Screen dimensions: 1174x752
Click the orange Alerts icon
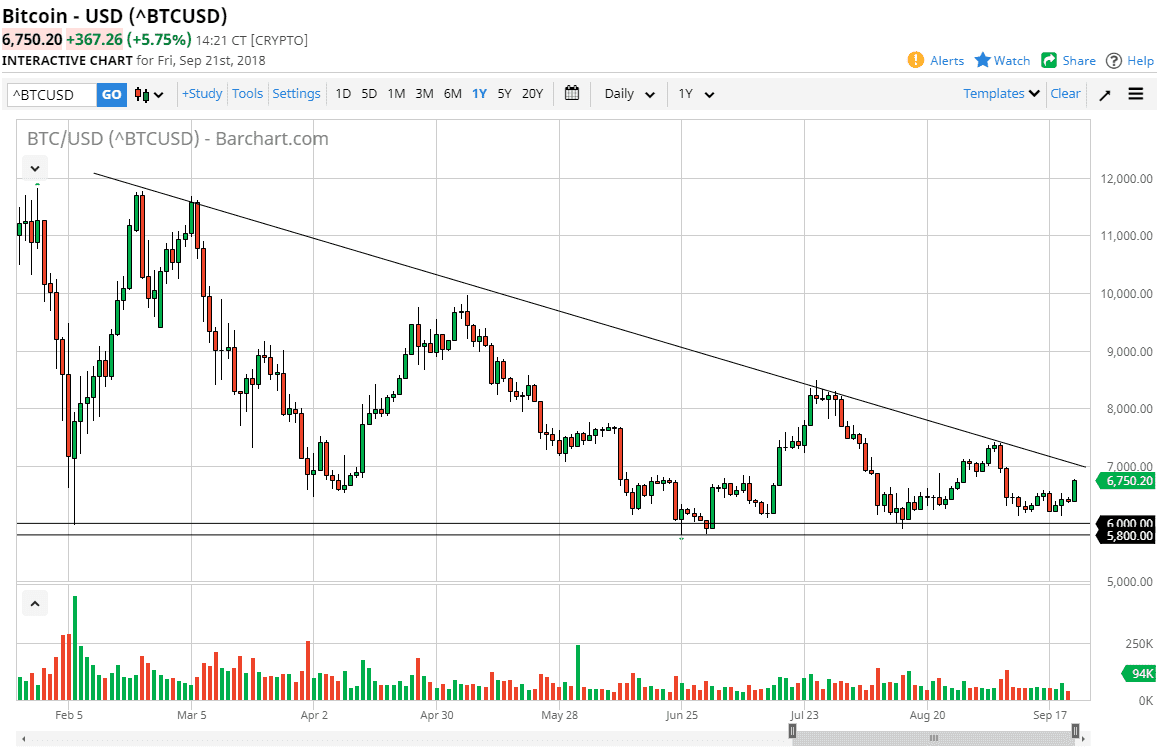click(x=917, y=60)
